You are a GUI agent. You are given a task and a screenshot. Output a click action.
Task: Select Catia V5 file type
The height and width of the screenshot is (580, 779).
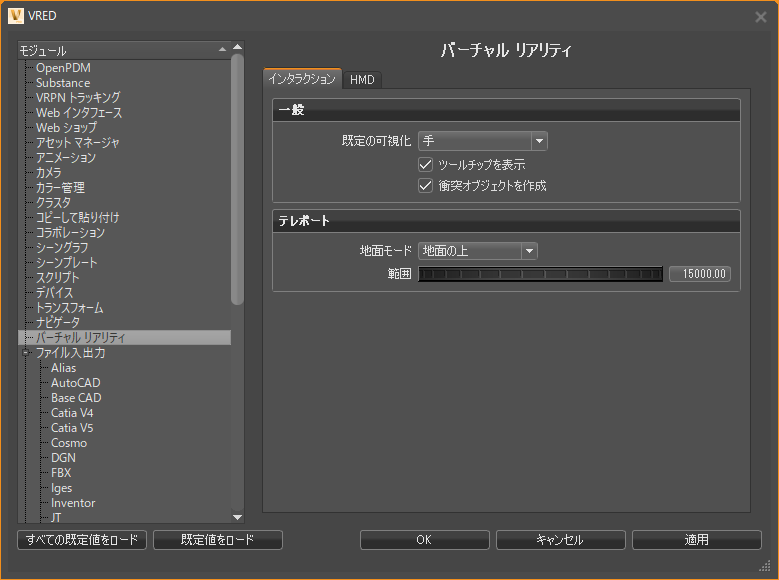(x=72, y=427)
